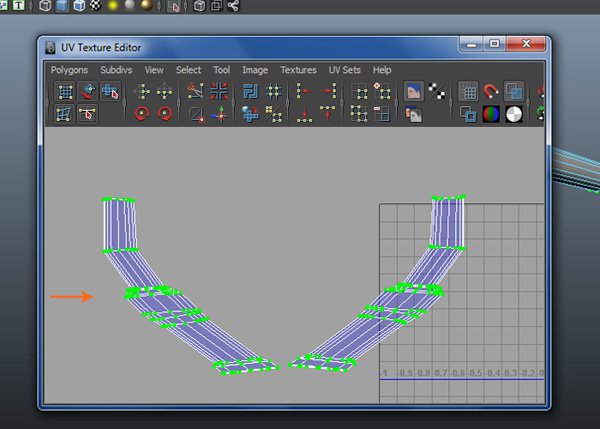This screenshot has width=600, height=429.
Task: Maximize the UV Texture Editor window
Action: (494, 44)
